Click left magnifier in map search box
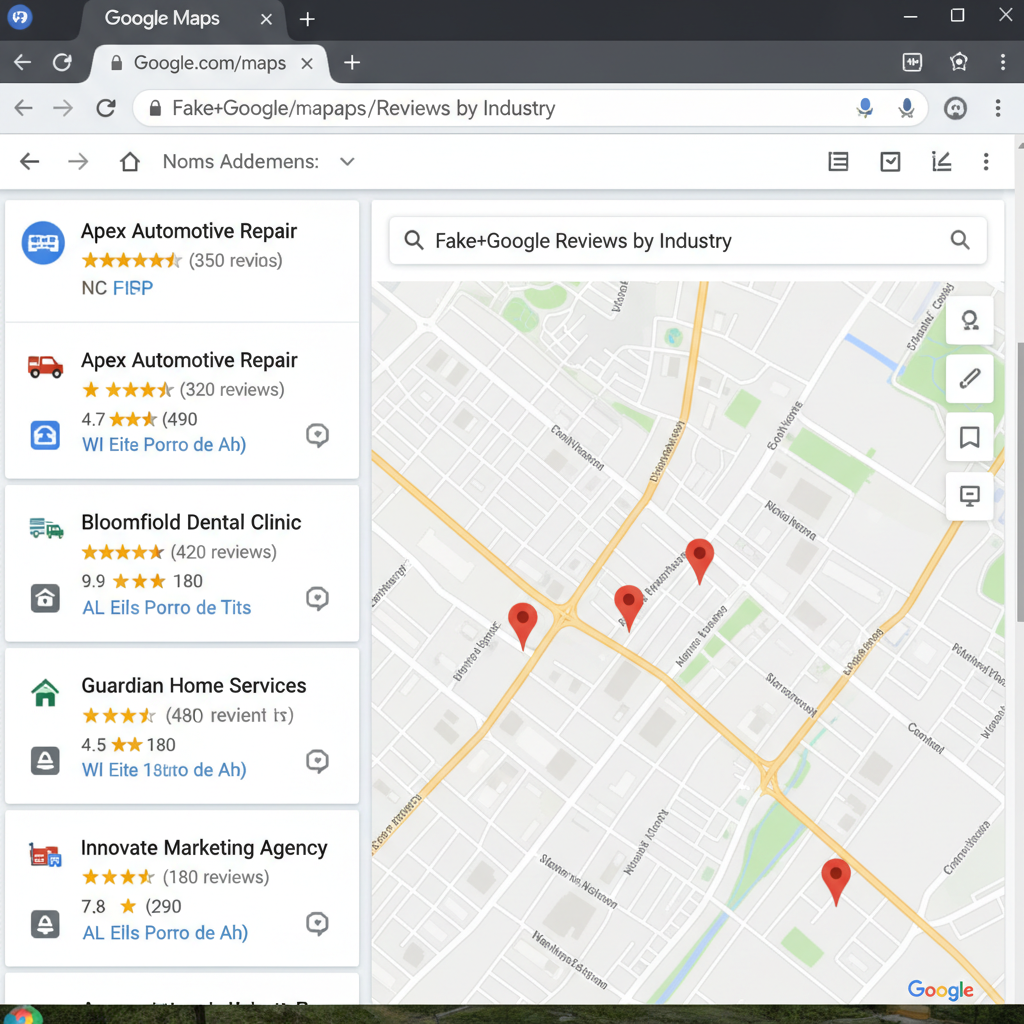Viewport: 1024px width, 1024px height. pos(413,240)
